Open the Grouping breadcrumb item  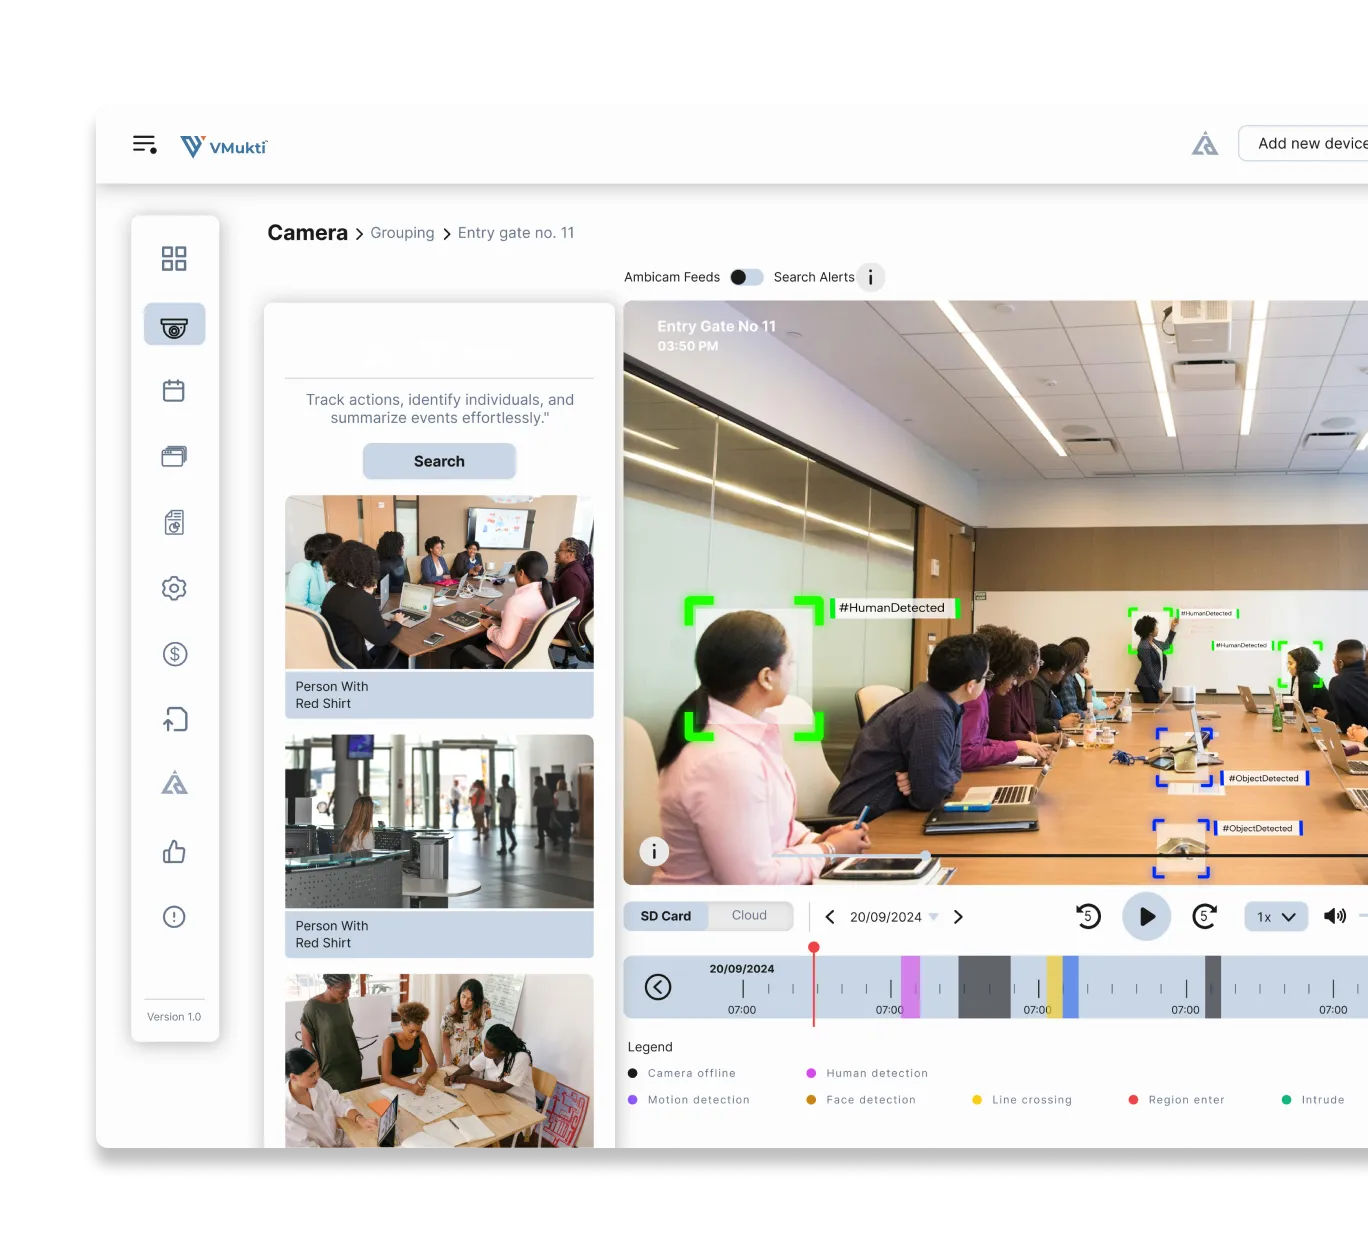(x=402, y=232)
